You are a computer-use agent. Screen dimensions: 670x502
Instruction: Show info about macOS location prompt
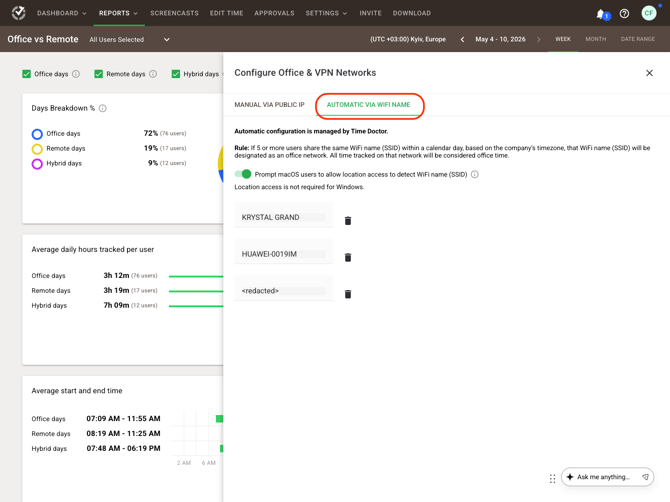coord(475,174)
